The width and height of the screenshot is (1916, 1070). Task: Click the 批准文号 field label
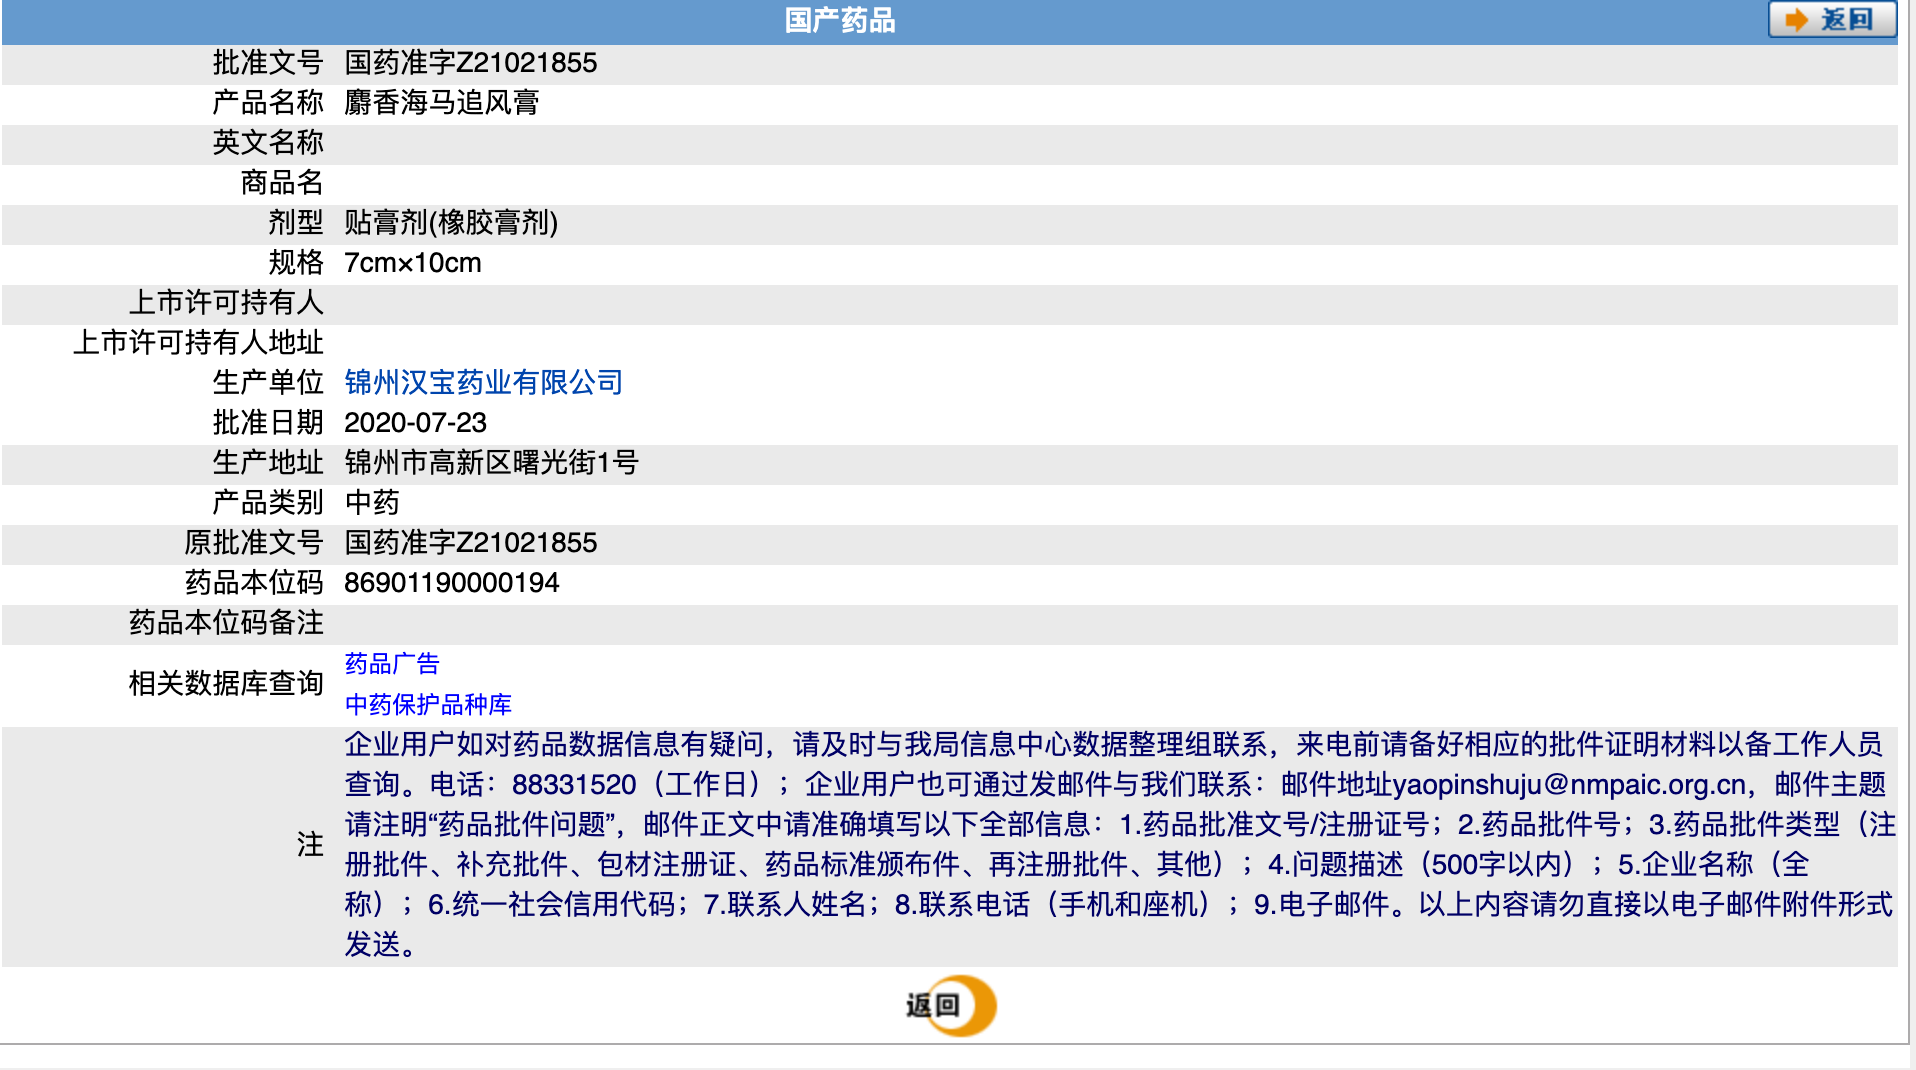pyautogui.click(x=268, y=63)
